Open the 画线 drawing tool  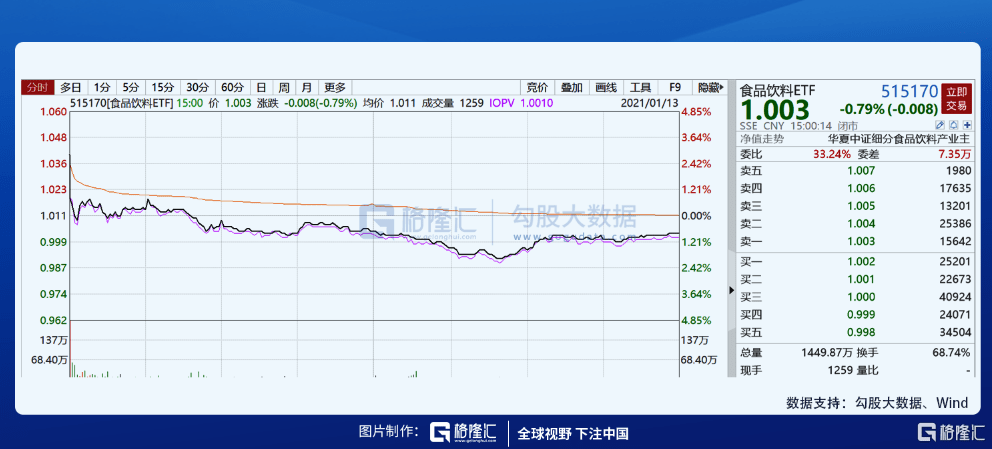click(x=606, y=87)
